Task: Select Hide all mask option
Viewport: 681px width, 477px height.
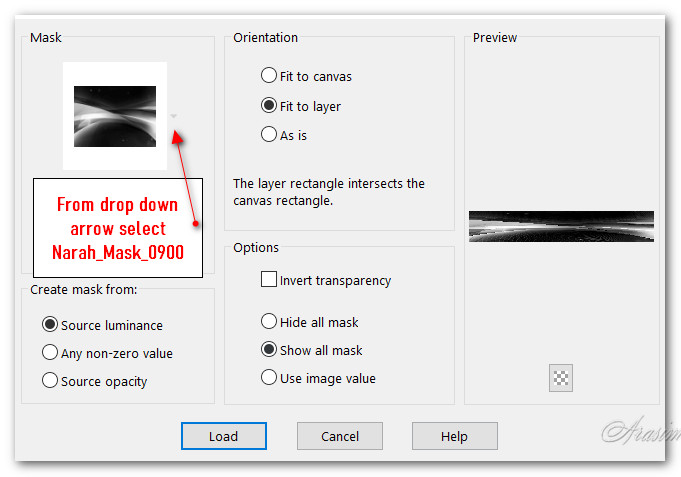Action: [x=269, y=322]
